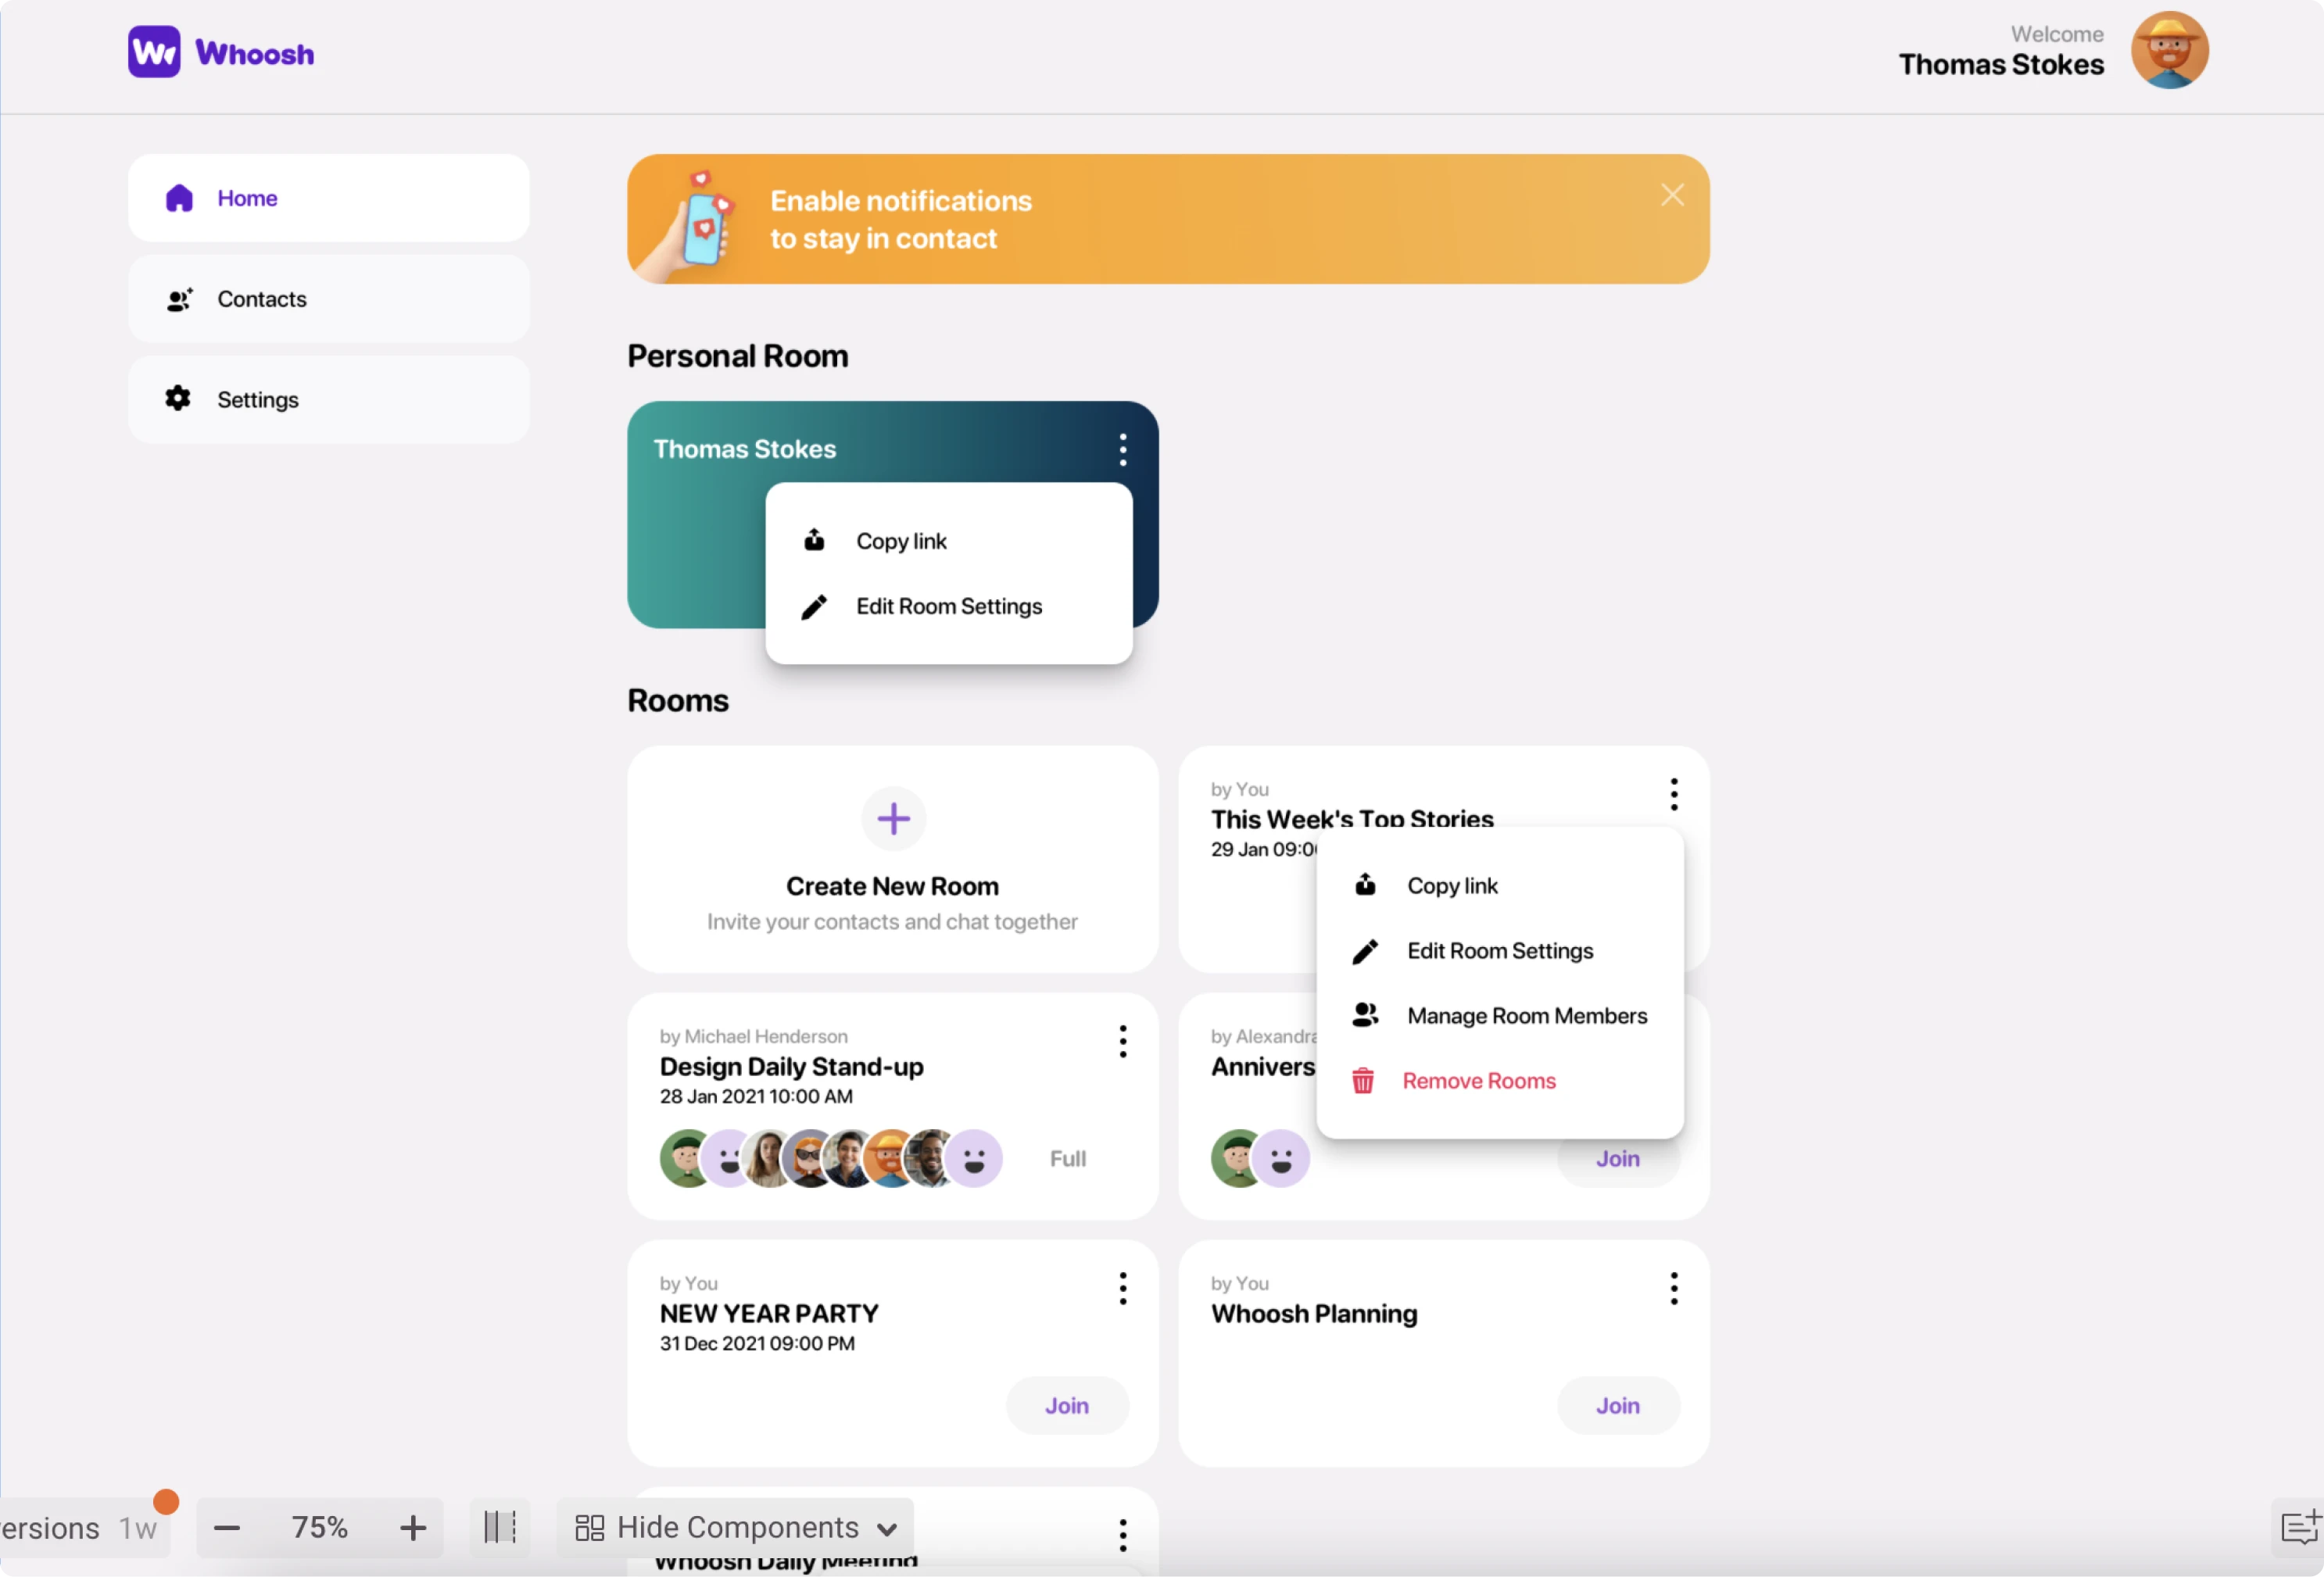Viewport: 2324px width, 1577px height.
Task: Join the Whoosh Planning room
Action: point(1617,1406)
